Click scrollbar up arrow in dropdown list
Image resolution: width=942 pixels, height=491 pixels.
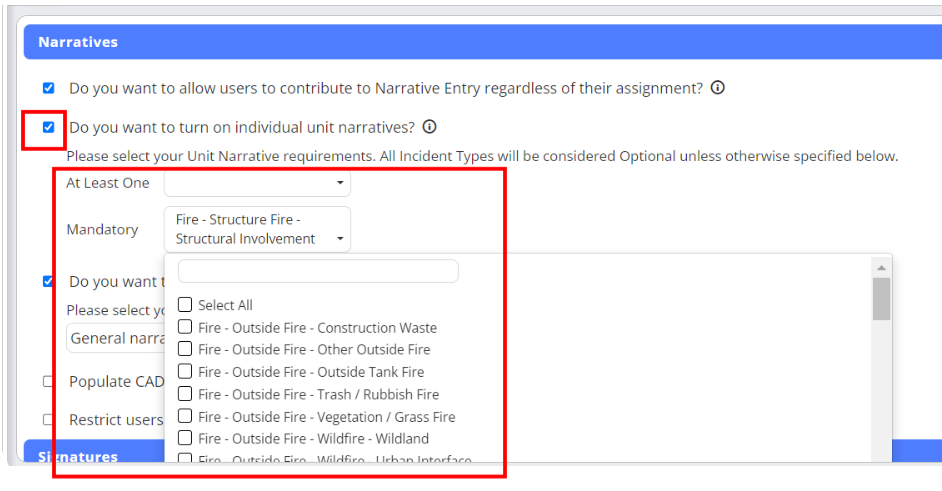[x=881, y=267]
